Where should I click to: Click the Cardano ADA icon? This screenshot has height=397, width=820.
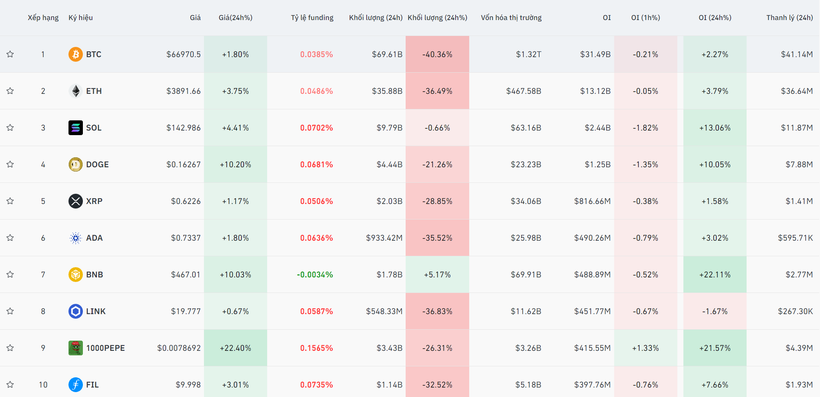(75, 238)
